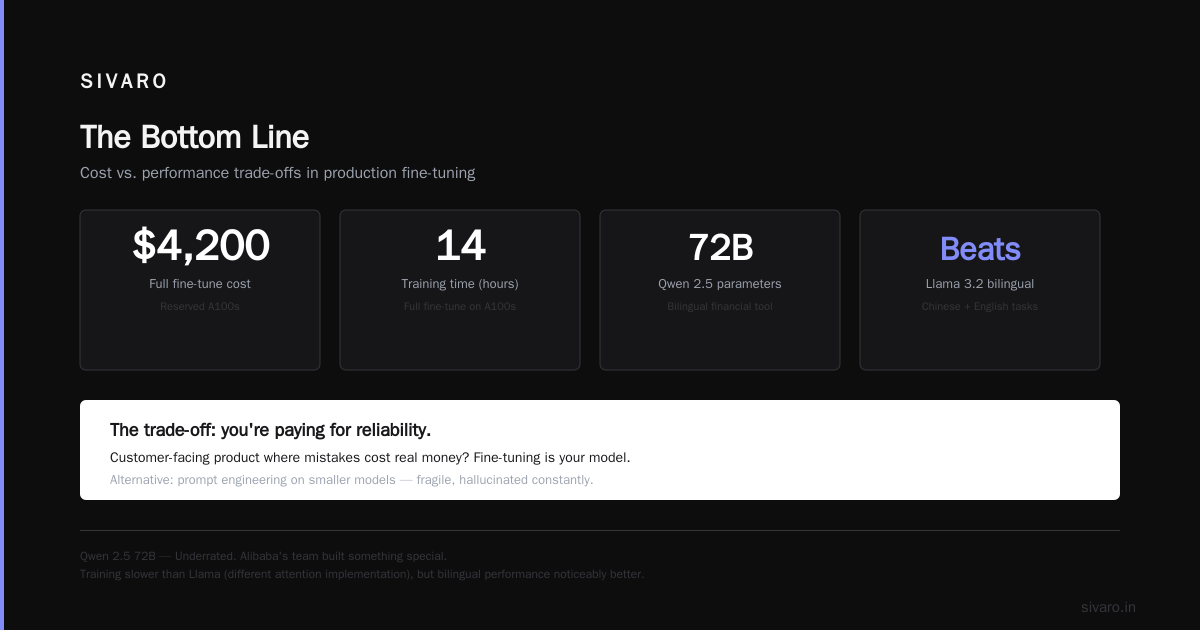Click the $4,200 figure

[x=200, y=246]
